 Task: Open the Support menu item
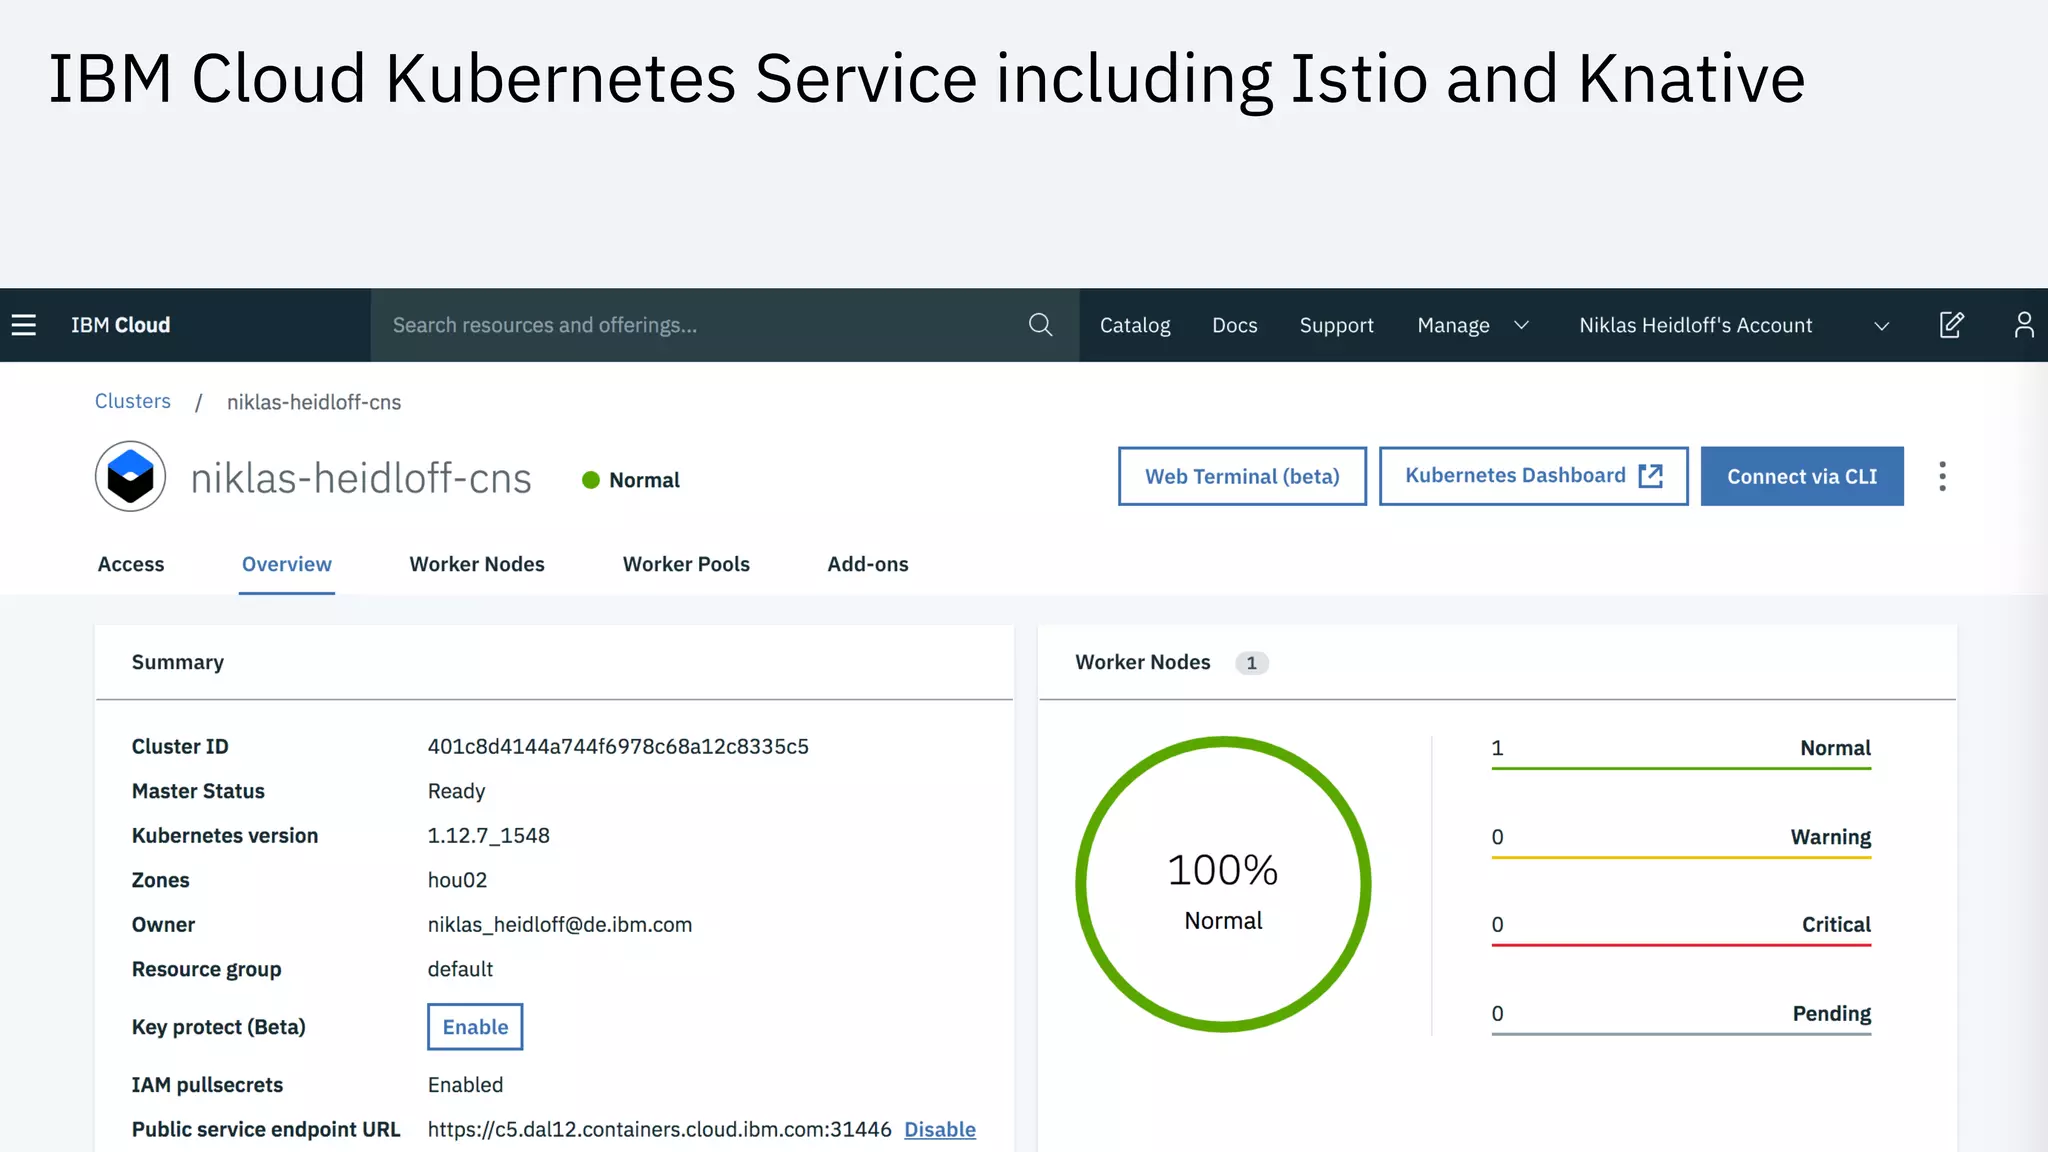pyautogui.click(x=1336, y=325)
